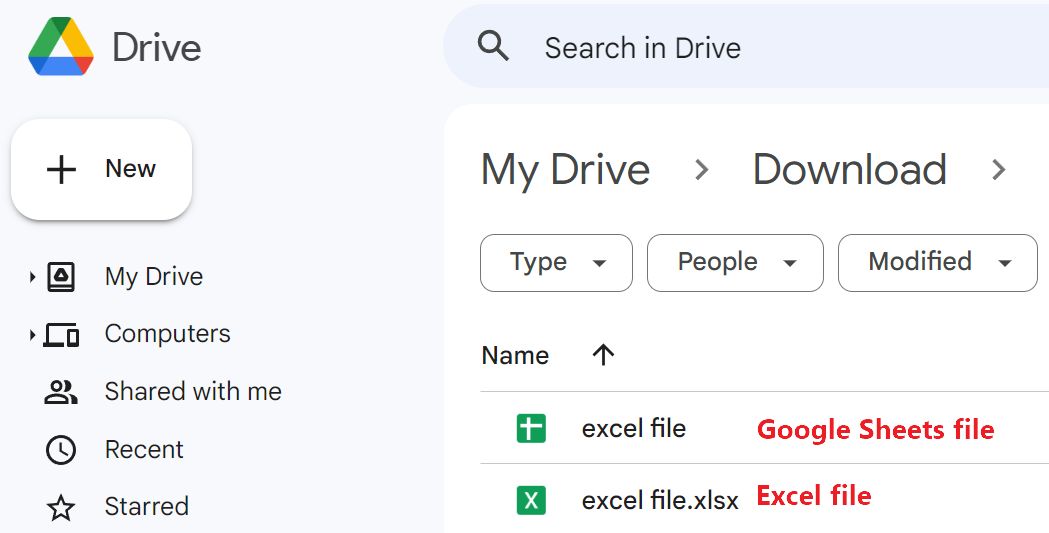
Task: Toggle the ascending sort arrow
Action: [603, 355]
